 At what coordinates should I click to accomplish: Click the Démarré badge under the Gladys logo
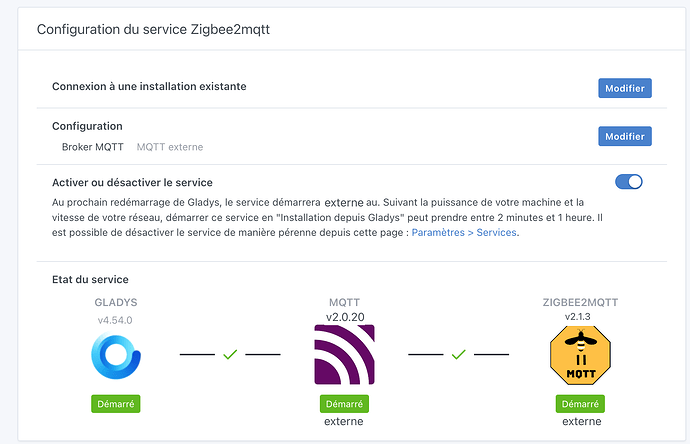[x=115, y=404]
